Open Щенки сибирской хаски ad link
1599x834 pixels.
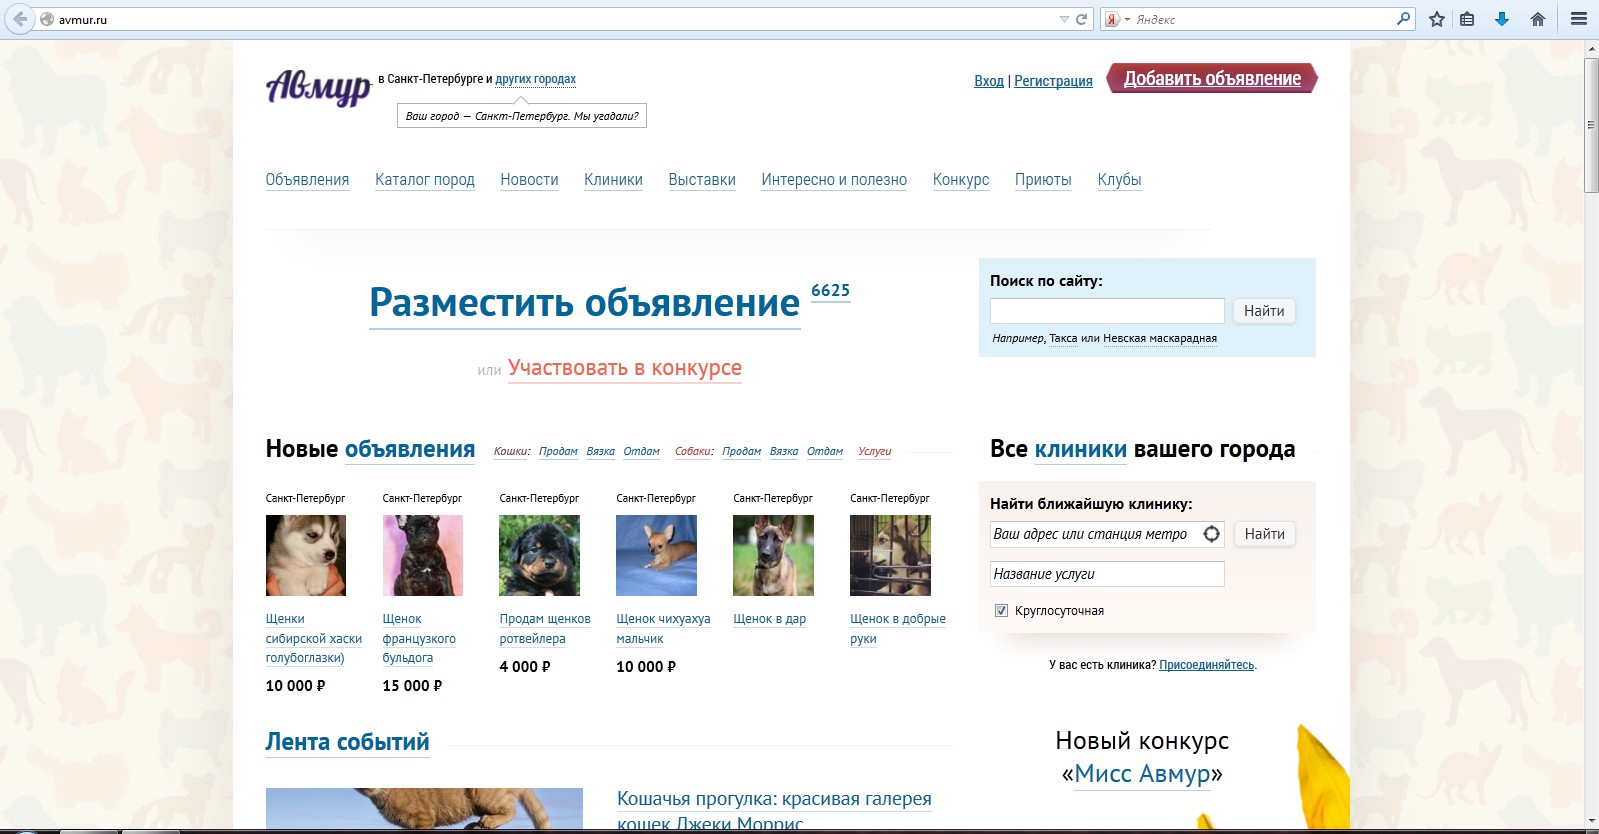tap(313, 638)
